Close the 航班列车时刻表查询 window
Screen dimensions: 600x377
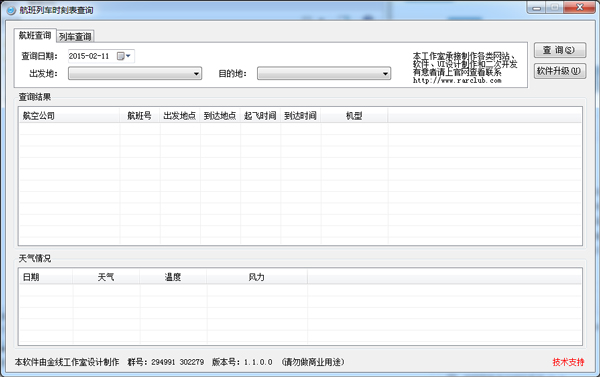click(580, 7)
